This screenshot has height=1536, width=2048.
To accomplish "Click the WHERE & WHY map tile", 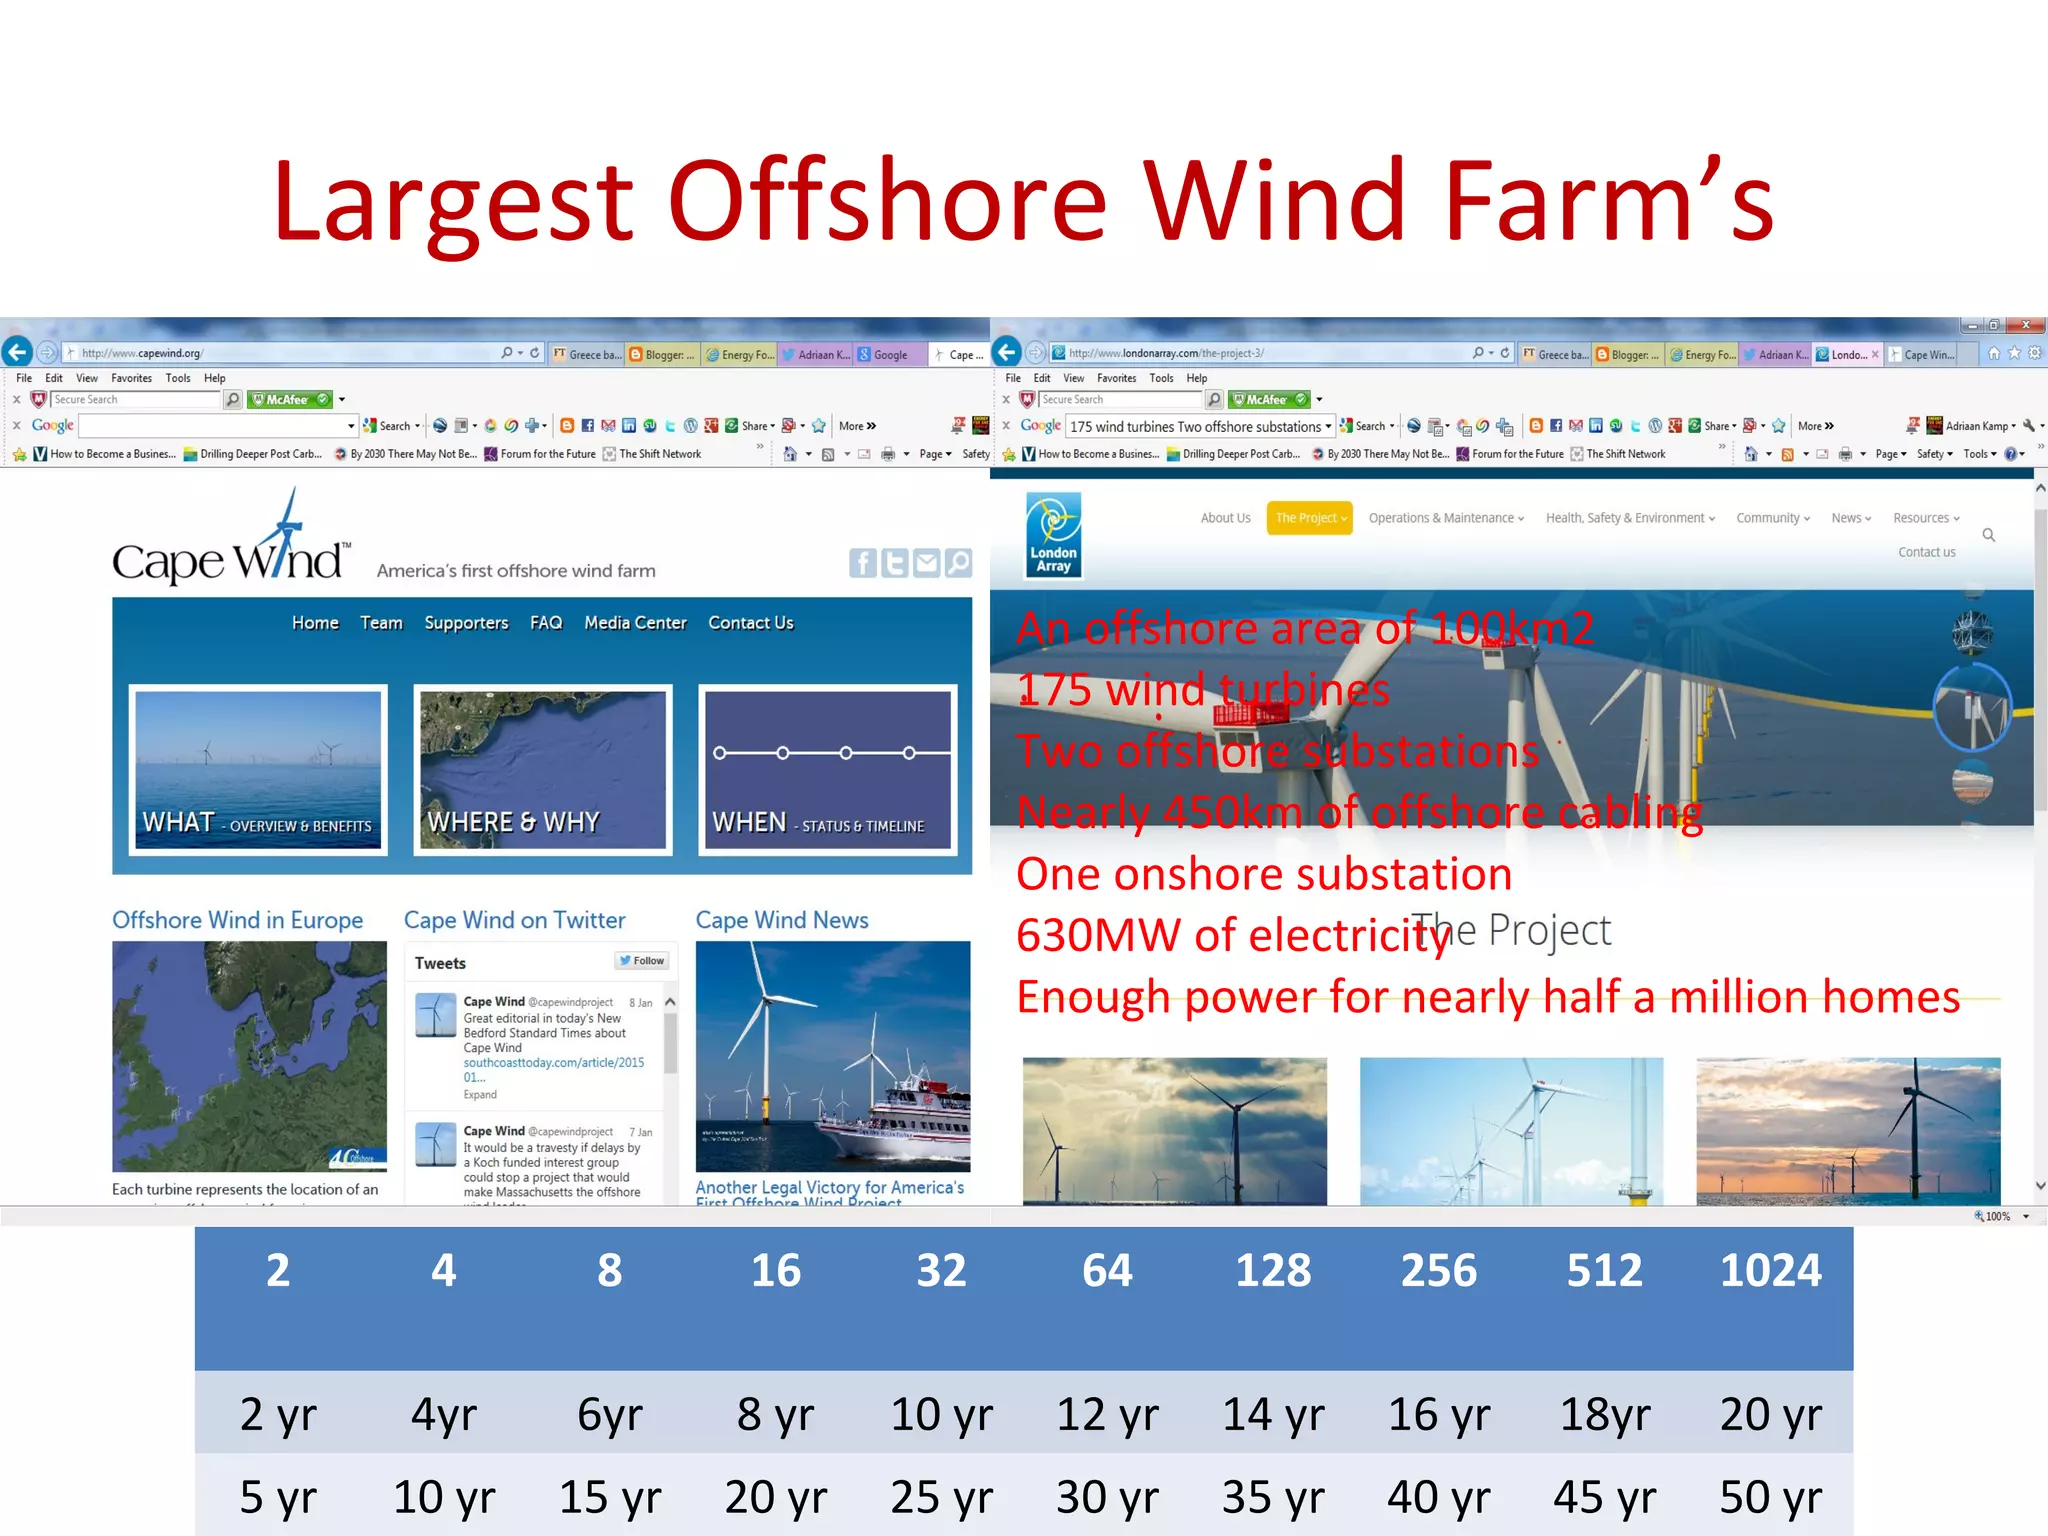I will point(543,770).
